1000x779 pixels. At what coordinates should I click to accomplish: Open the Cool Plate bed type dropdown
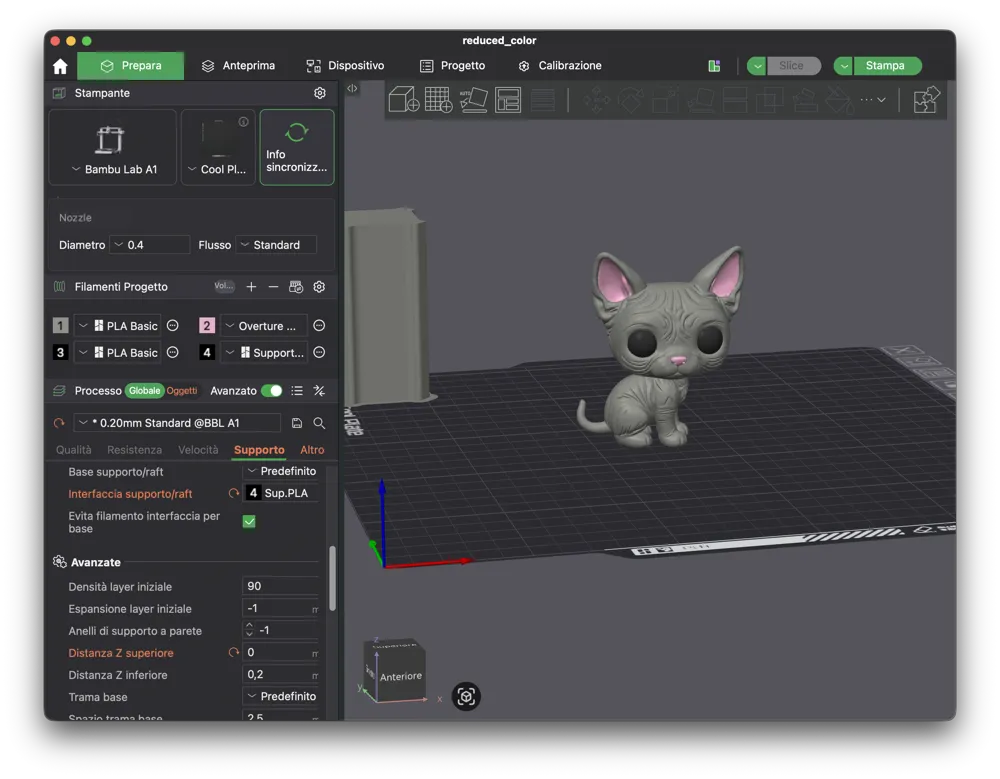pyautogui.click(x=218, y=147)
